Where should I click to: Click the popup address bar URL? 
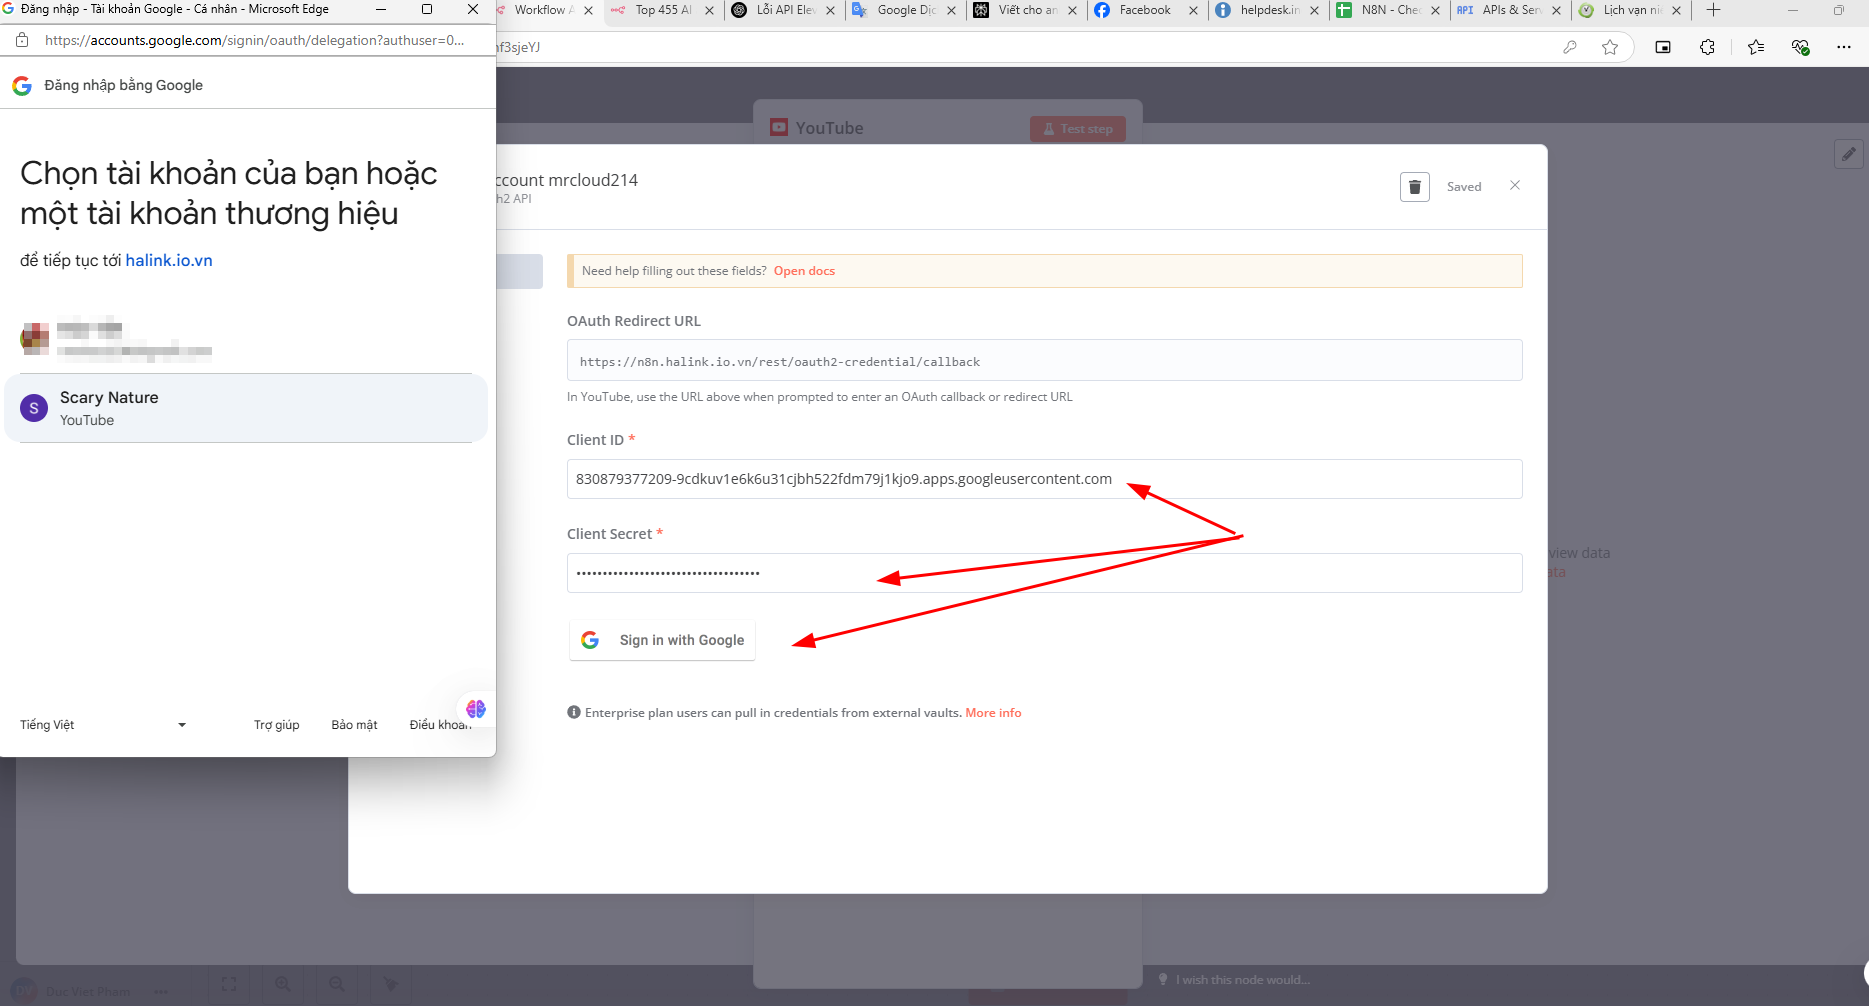coord(255,41)
